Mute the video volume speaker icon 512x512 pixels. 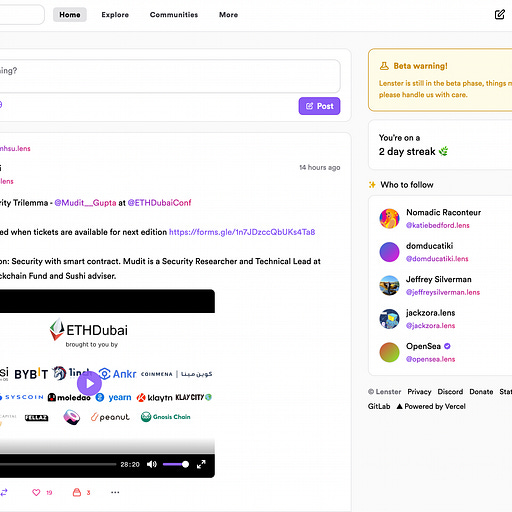tap(152, 464)
